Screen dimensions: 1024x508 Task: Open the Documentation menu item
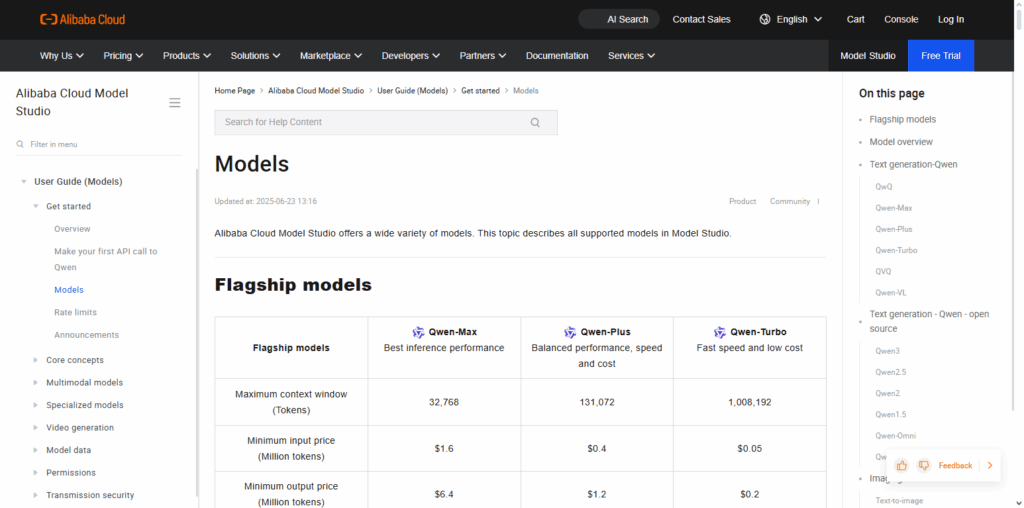[x=557, y=56]
